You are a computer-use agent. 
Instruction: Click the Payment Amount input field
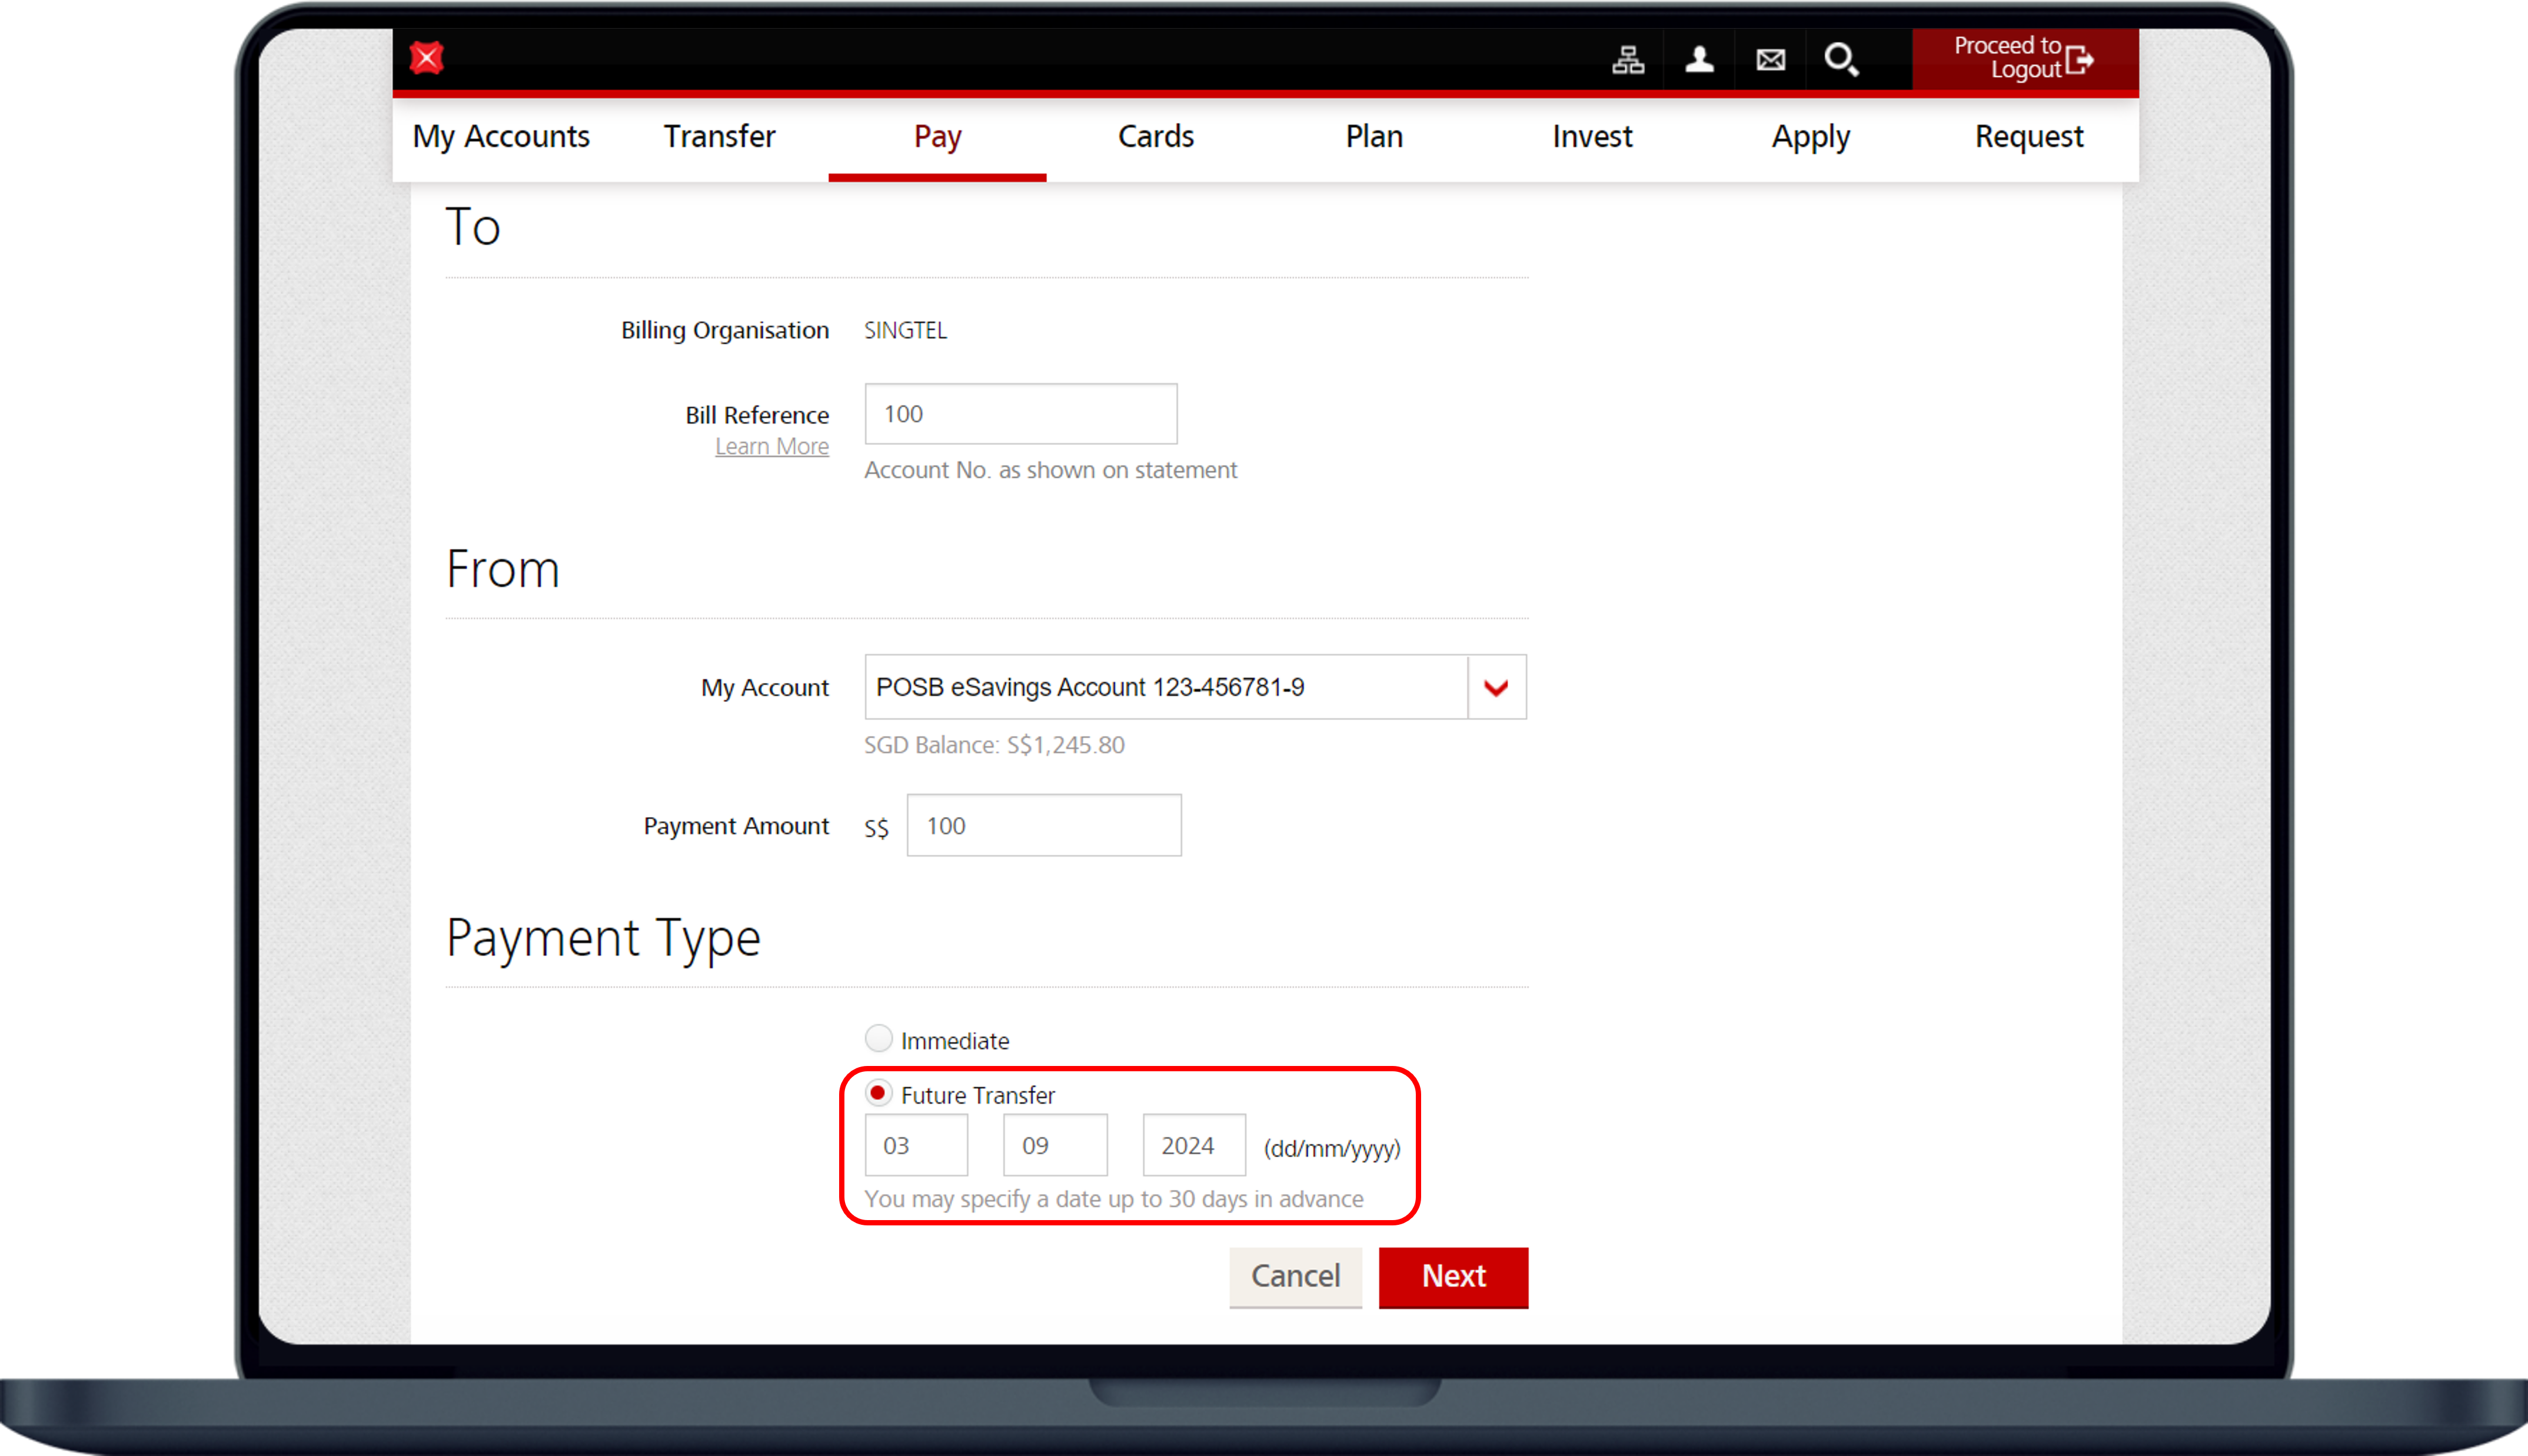1043,825
